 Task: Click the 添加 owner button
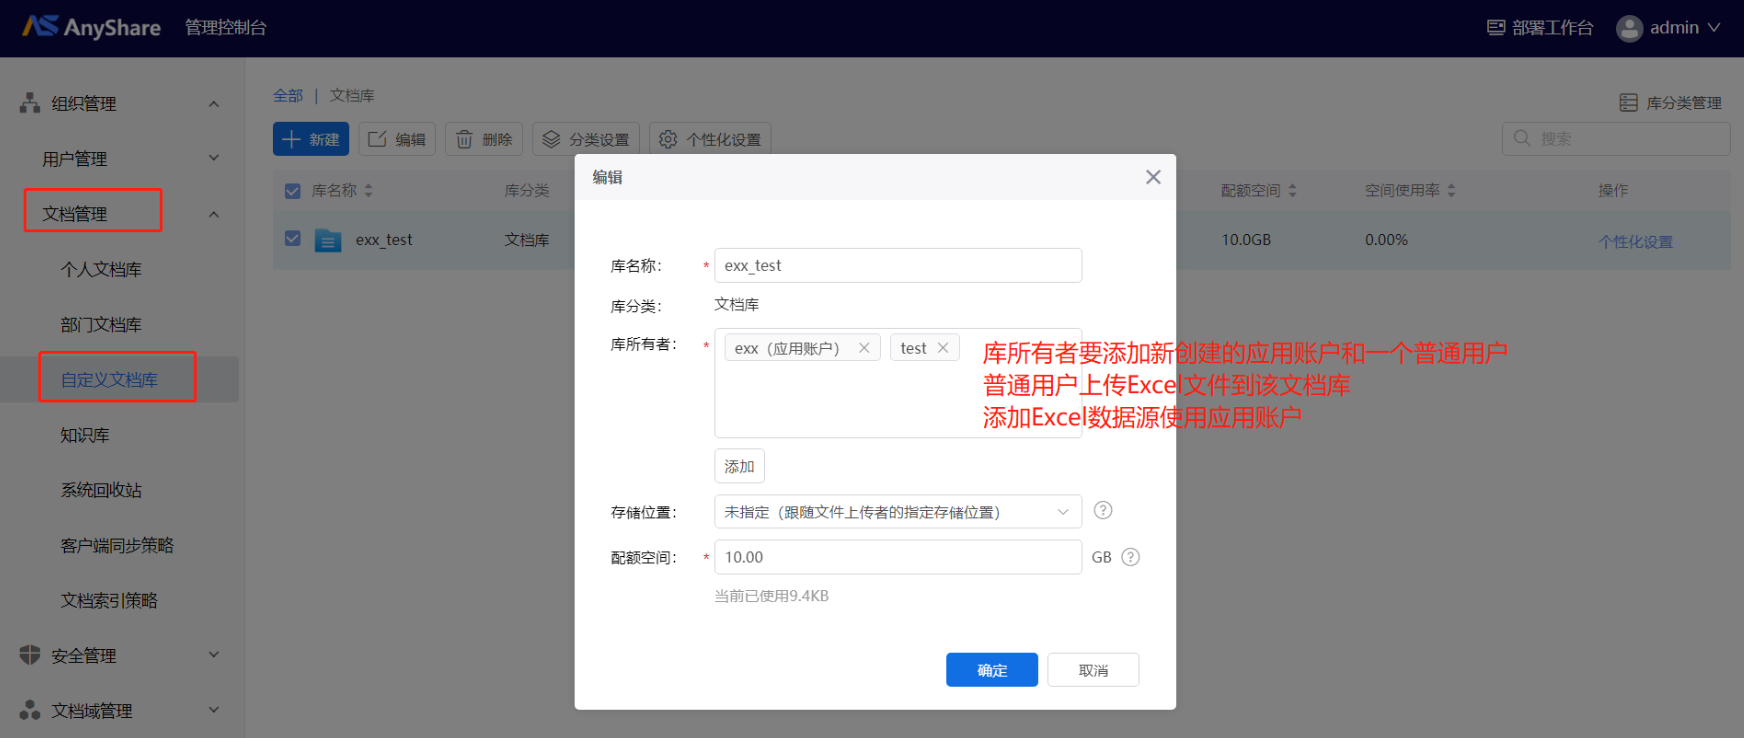(740, 466)
